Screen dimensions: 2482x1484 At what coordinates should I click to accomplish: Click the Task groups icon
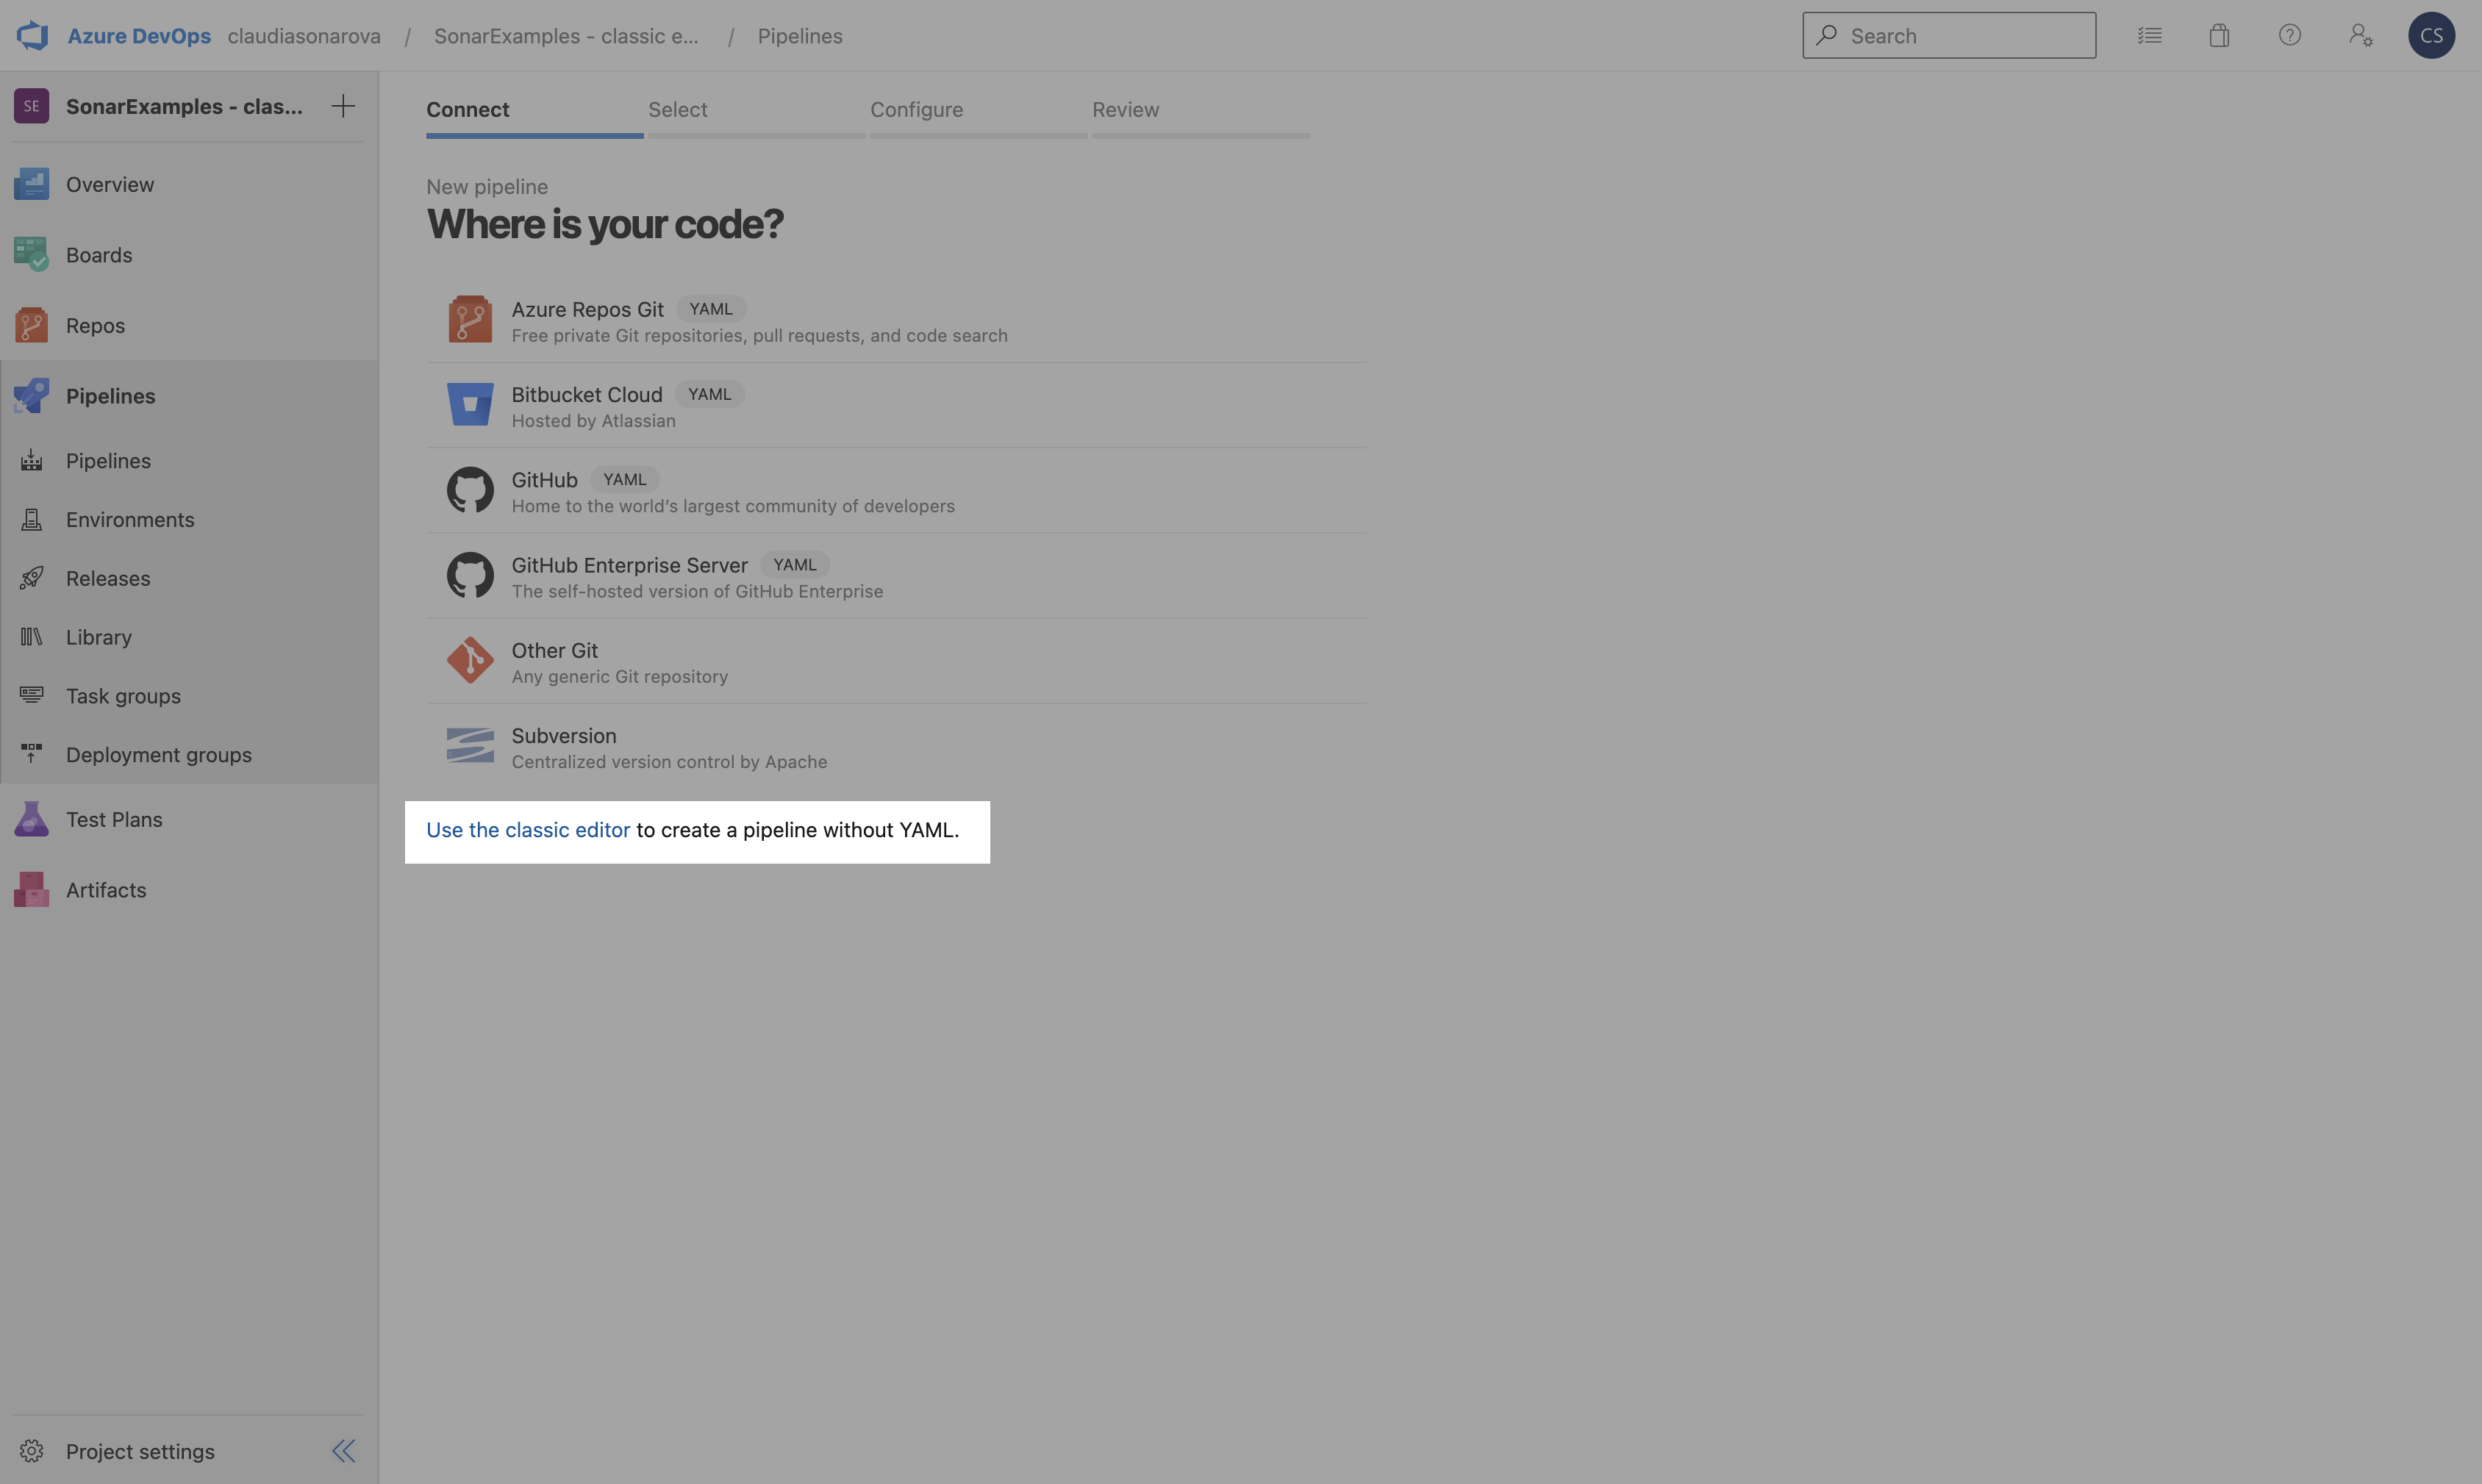point(31,695)
